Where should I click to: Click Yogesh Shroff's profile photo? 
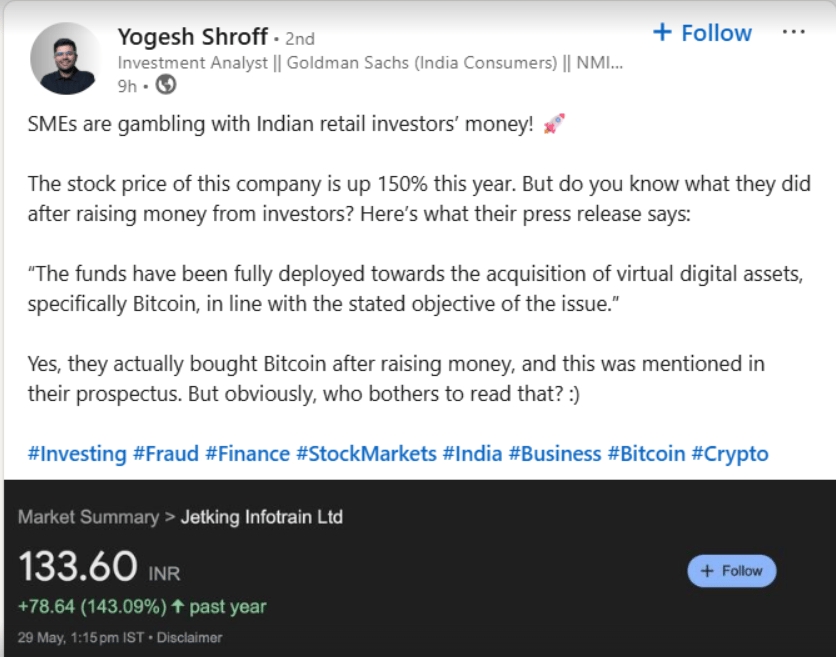point(67,58)
